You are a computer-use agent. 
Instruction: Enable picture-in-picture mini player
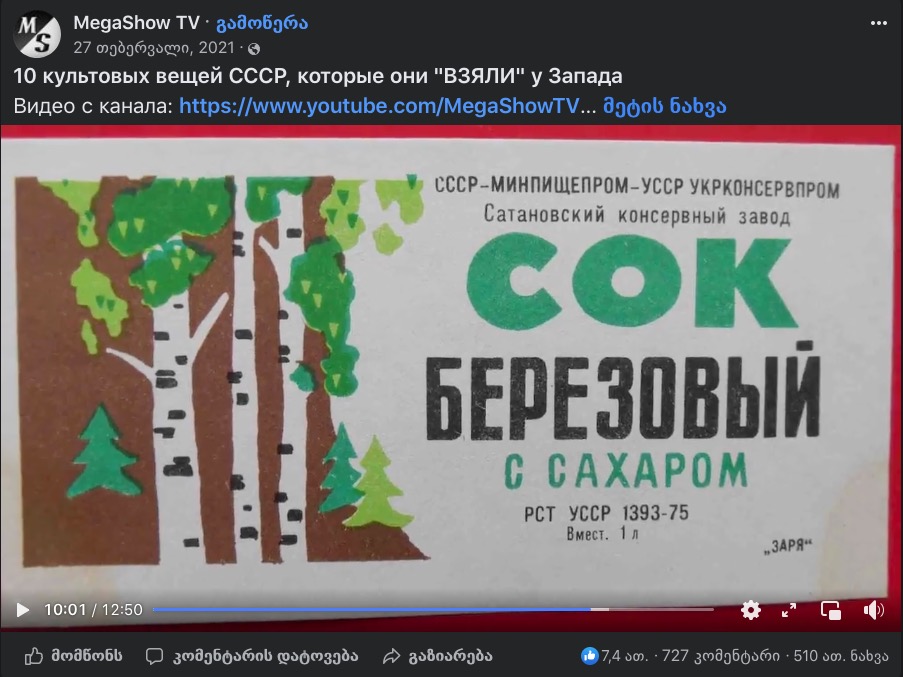click(x=830, y=610)
